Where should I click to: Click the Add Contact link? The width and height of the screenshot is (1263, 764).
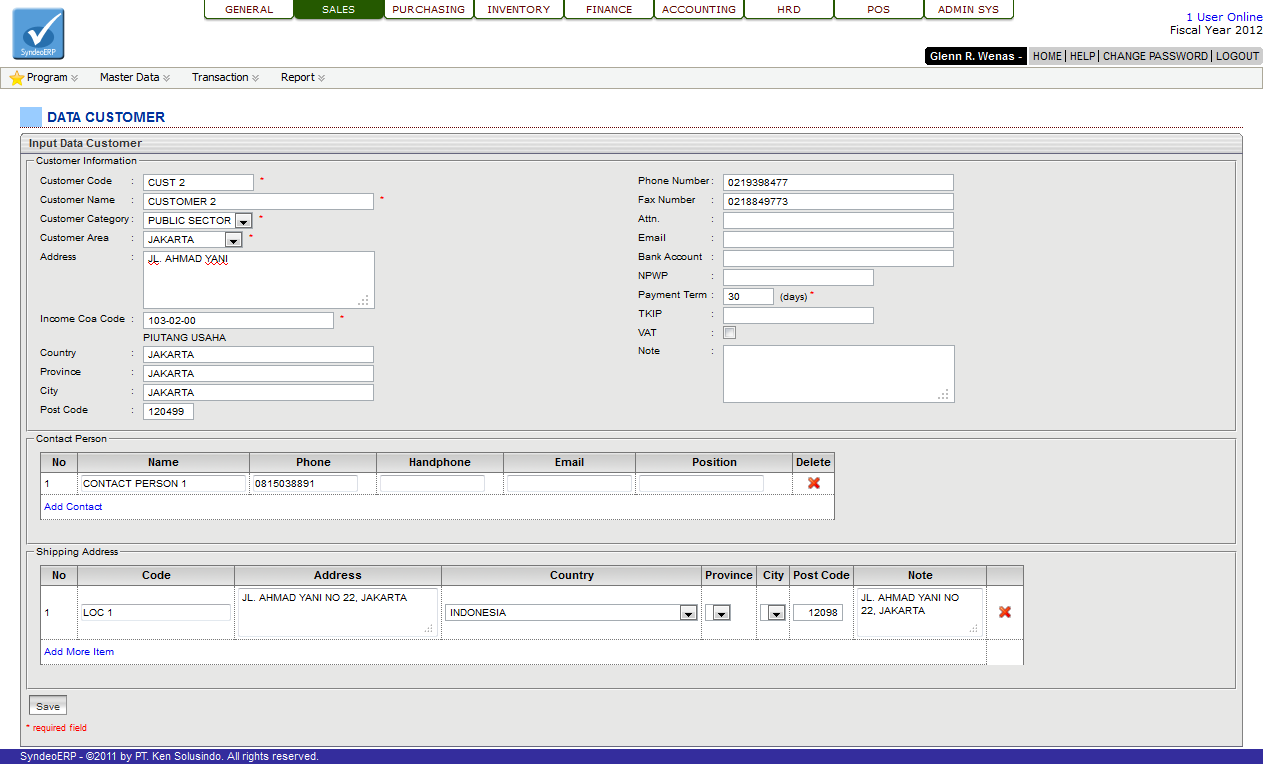pyautogui.click(x=73, y=507)
